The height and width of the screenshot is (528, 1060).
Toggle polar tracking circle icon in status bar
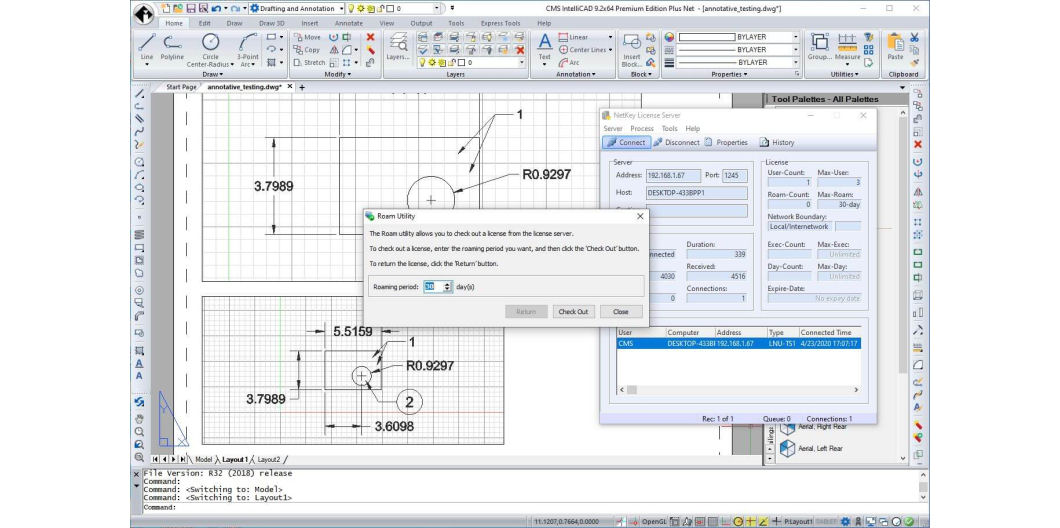click(738, 521)
